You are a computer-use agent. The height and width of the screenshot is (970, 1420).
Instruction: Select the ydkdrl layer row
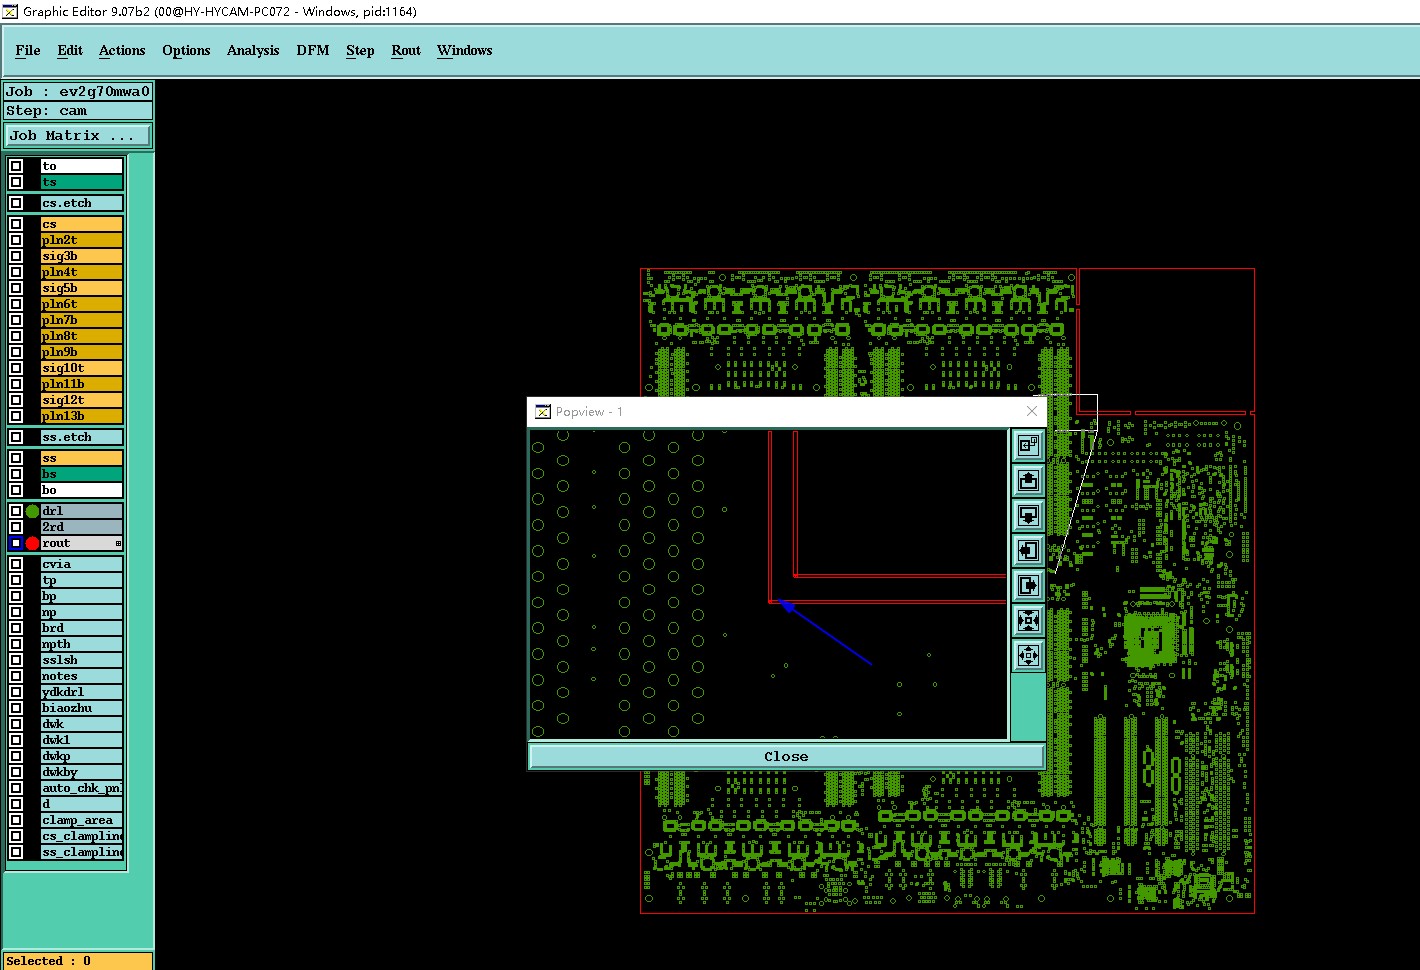(x=82, y=692)
